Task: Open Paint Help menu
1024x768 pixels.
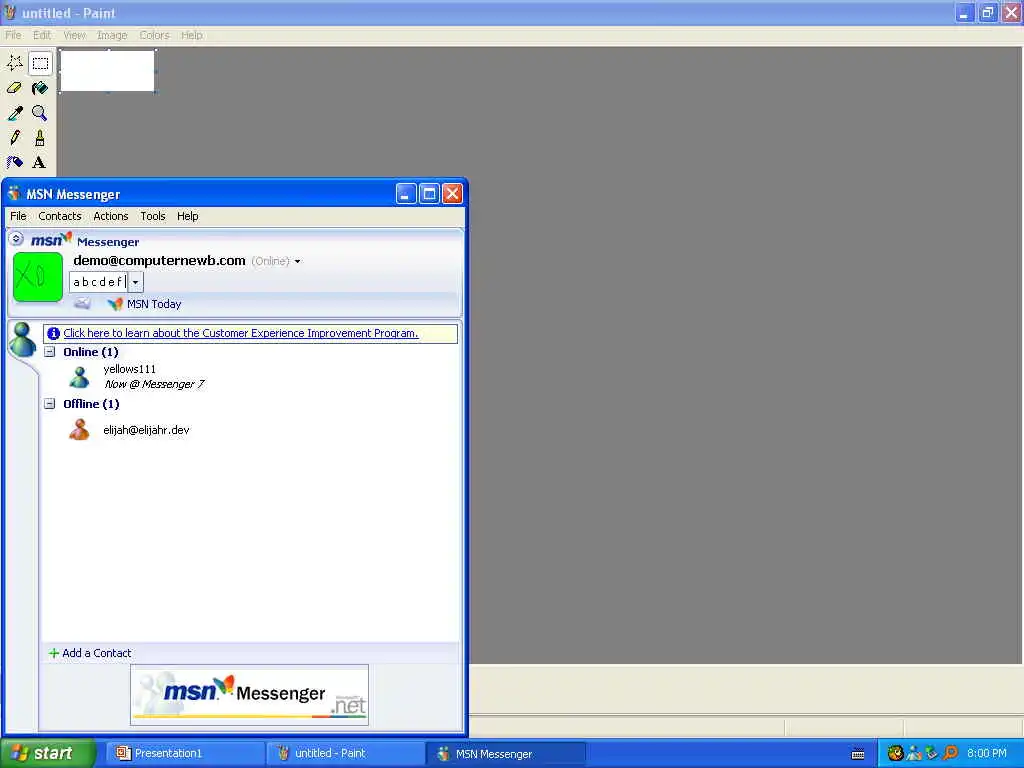Action: click(x=191, y=35)
